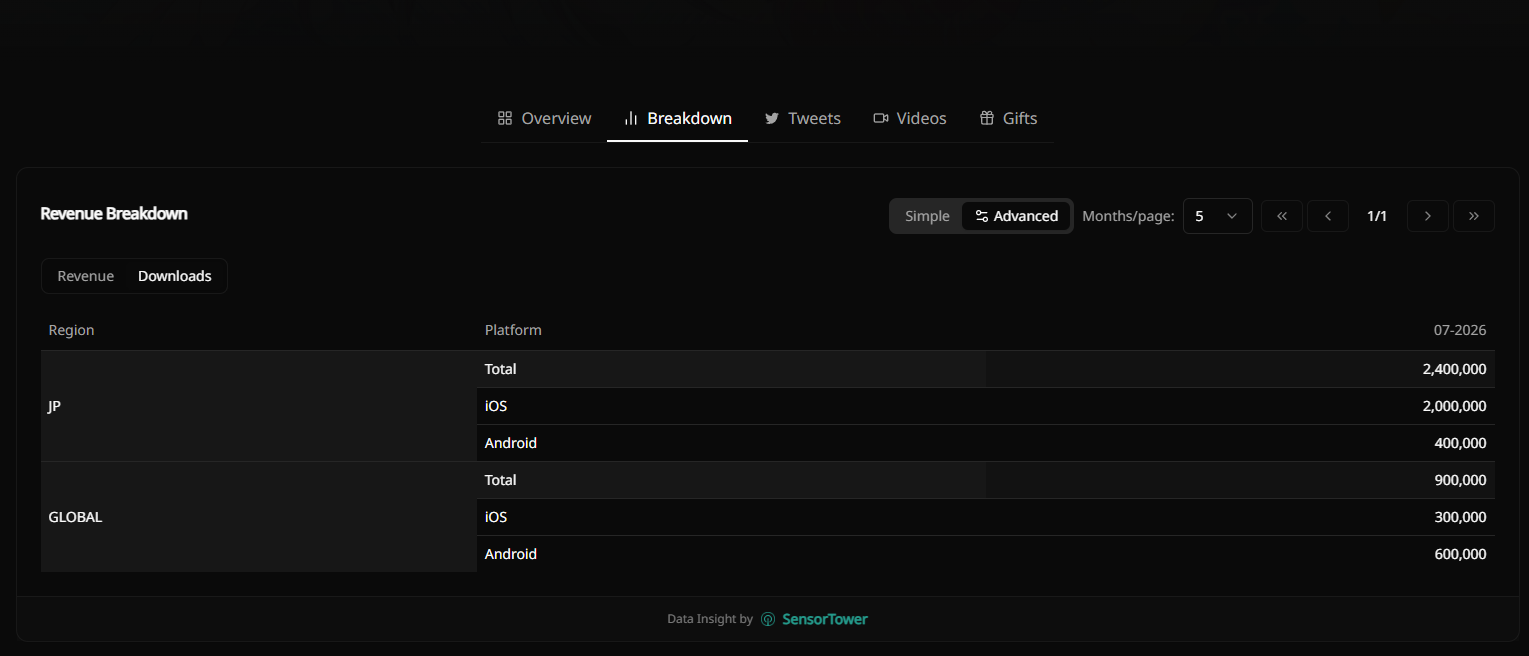1529x656 pixels.
Task: Click the Revenue Breakdown heading
Action: click(114, 213)
